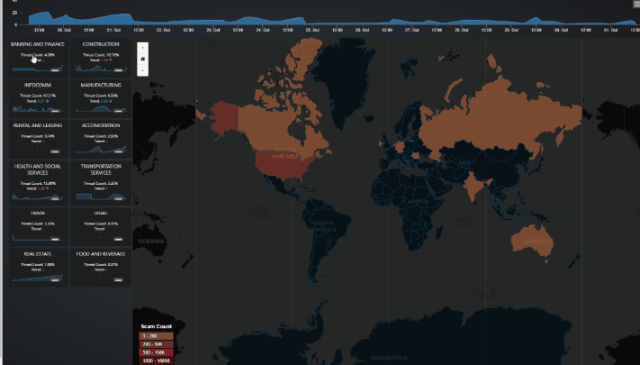Click the trend arrow on Infocomm card

(x=47, y=101)
